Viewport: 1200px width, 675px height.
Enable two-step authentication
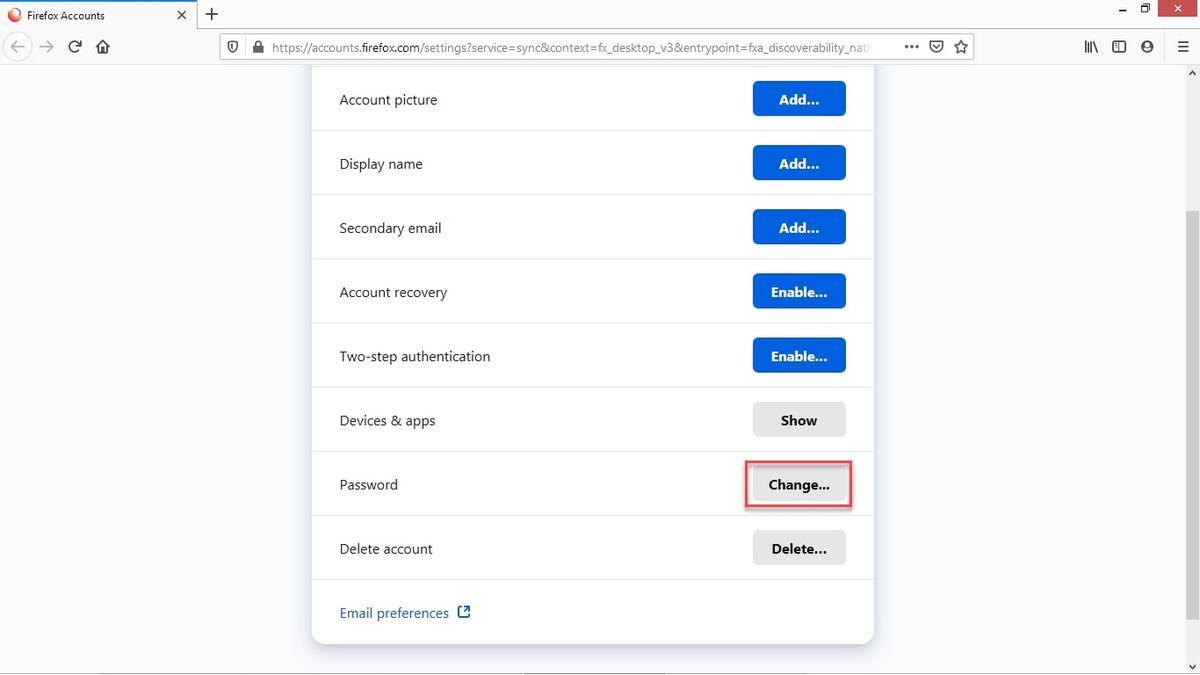click(798, 355)
